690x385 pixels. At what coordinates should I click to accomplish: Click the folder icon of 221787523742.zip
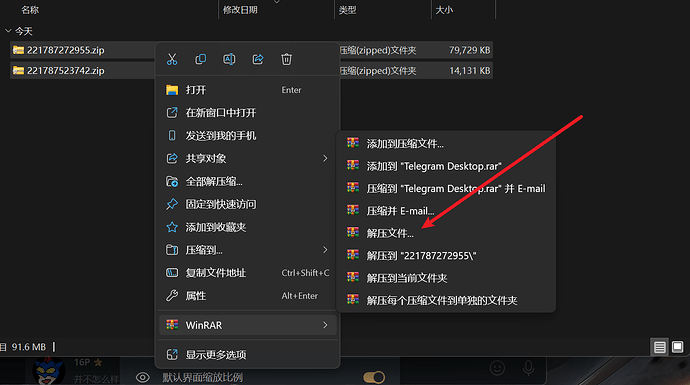click(x=18, y=70)
